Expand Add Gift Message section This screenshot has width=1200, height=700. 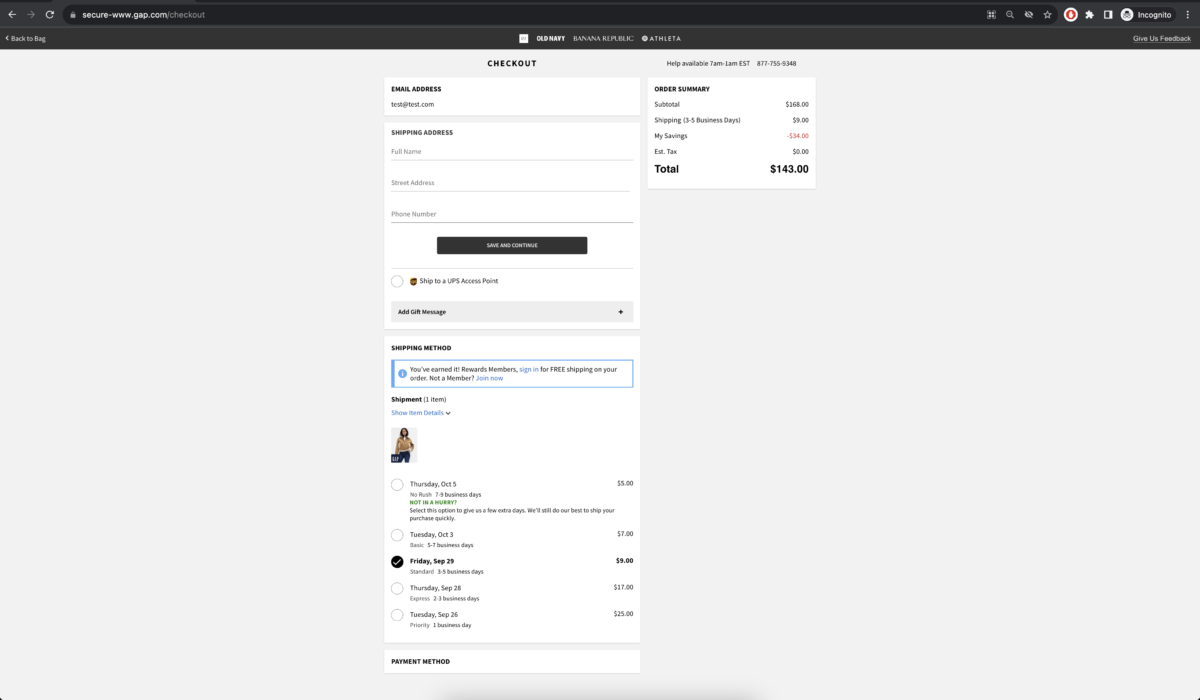click(511, 312)
